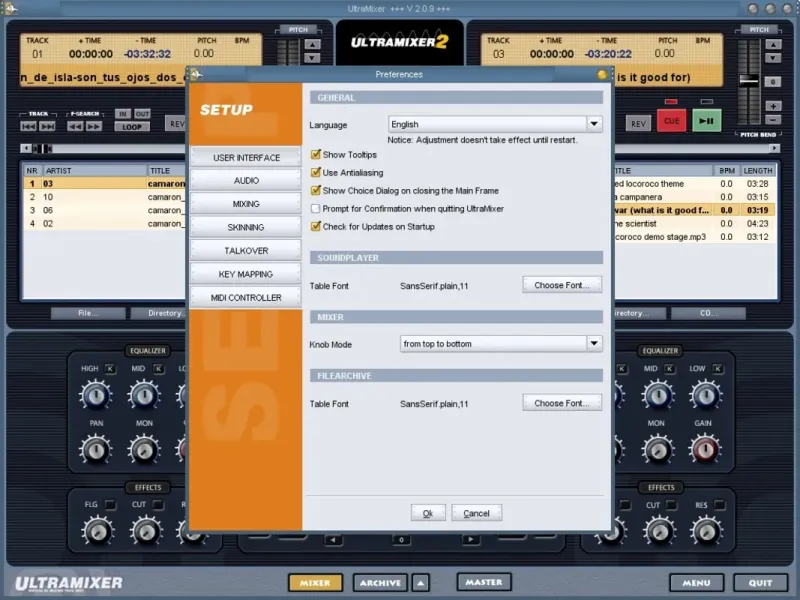Click the Language field showing English
The image size is (800, 600).
pos(487,124)
